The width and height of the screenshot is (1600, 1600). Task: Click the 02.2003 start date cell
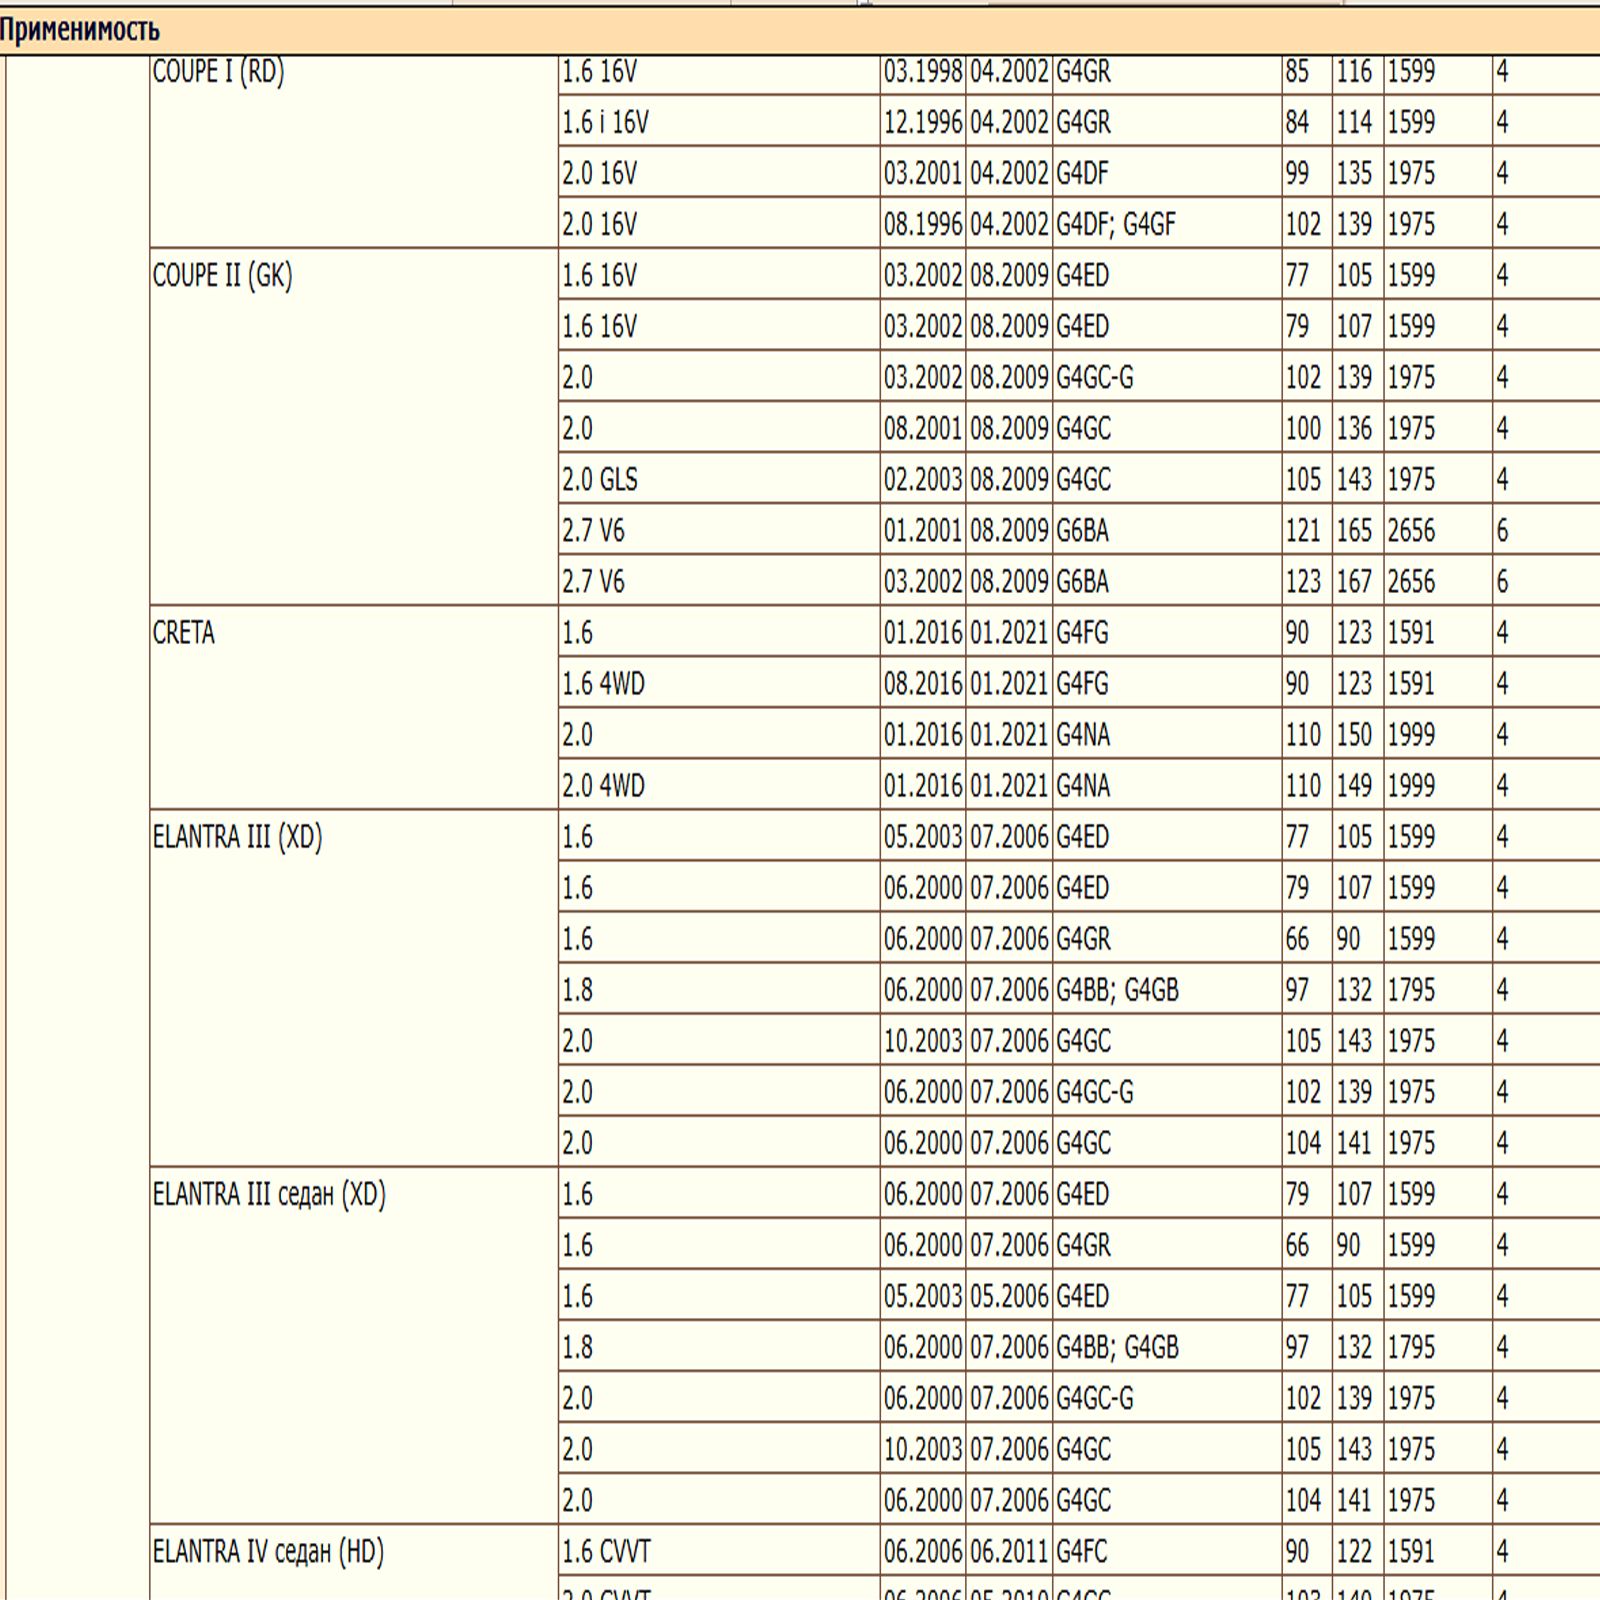[922, 480]
